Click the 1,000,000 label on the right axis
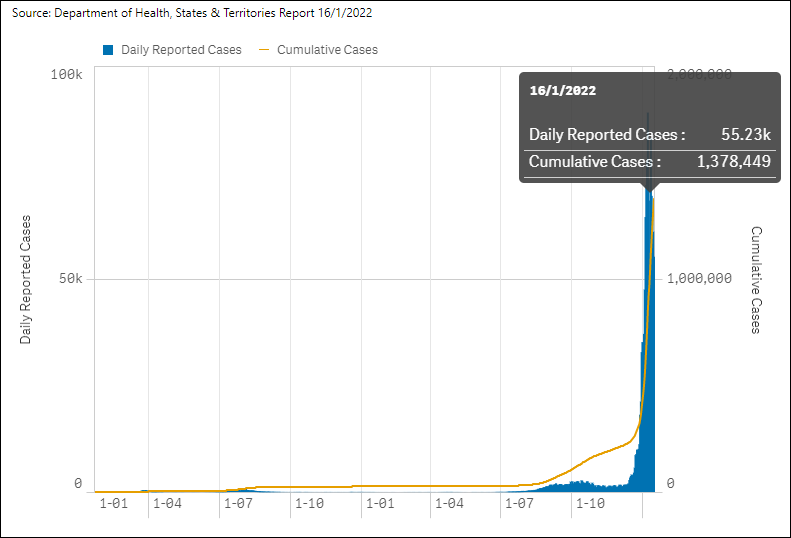Image resolution: width=791 pixels, height=538 pixels. coord(699,279)
